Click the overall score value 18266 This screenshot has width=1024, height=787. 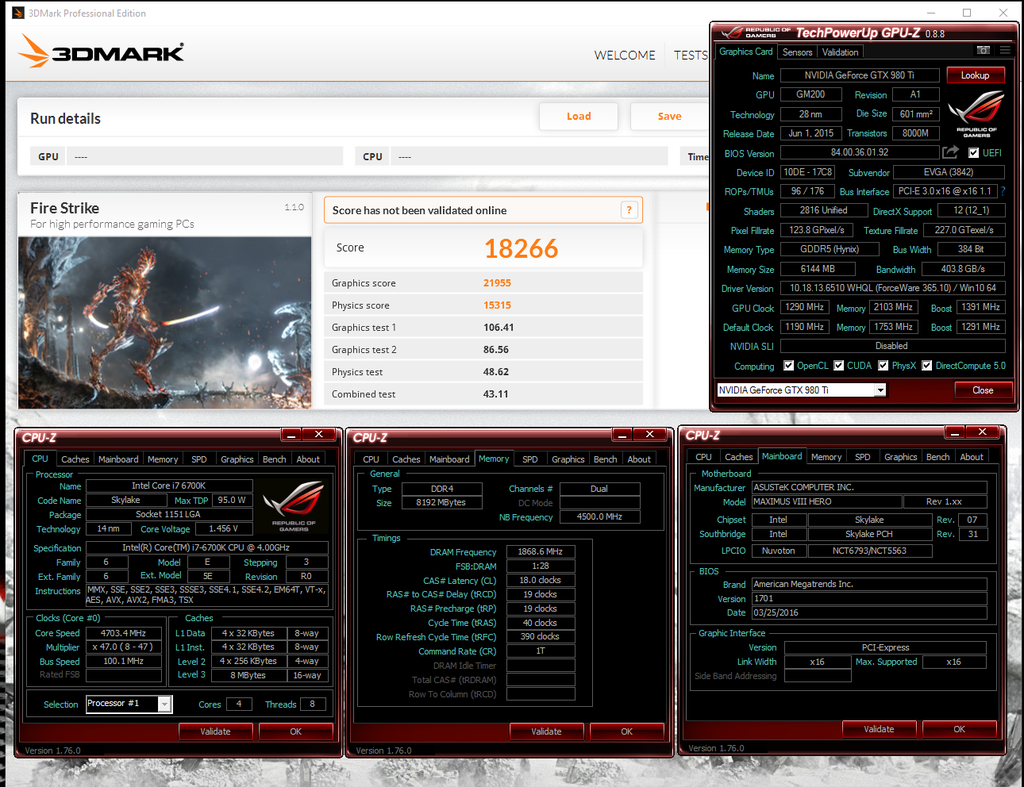point(521,248)
